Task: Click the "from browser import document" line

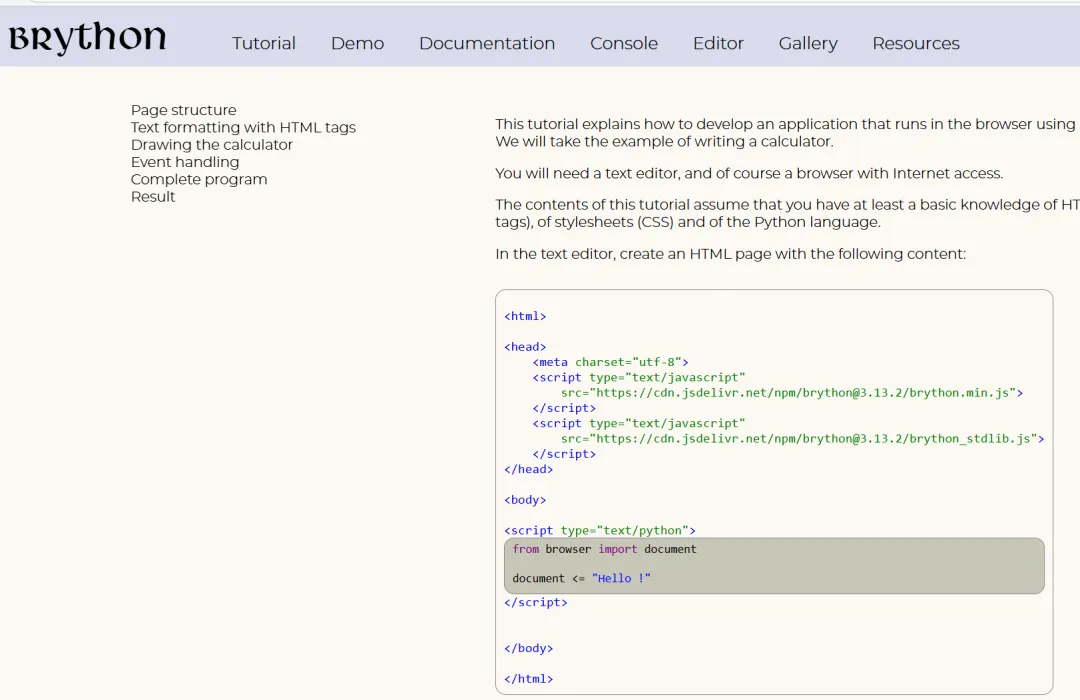Action: click(604, 549)
